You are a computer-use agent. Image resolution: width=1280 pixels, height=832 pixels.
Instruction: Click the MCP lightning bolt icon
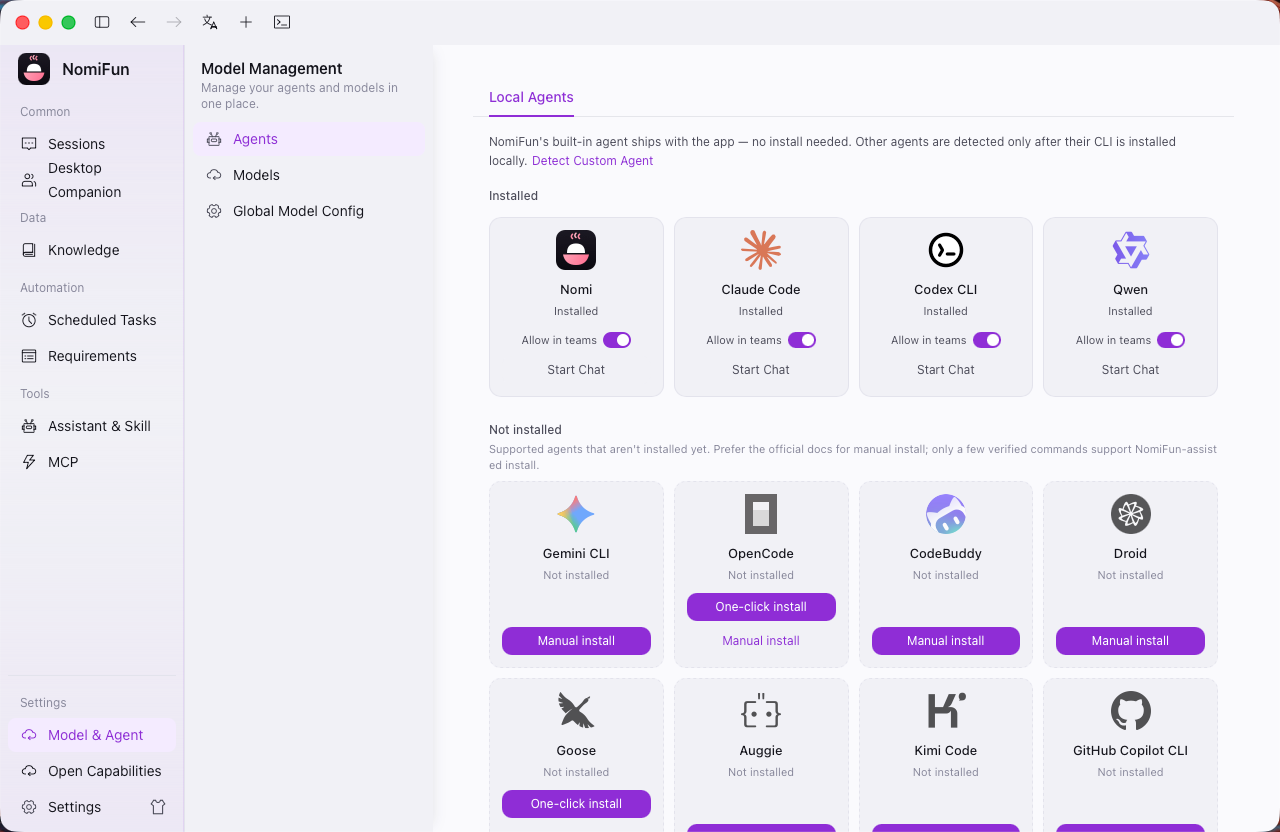pyautogui.click(x=29, y=462)
